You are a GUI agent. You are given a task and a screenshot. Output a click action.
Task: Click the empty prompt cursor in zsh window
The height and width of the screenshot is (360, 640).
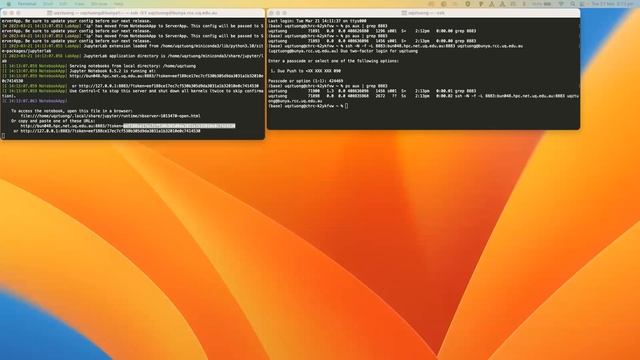[347, 106]
